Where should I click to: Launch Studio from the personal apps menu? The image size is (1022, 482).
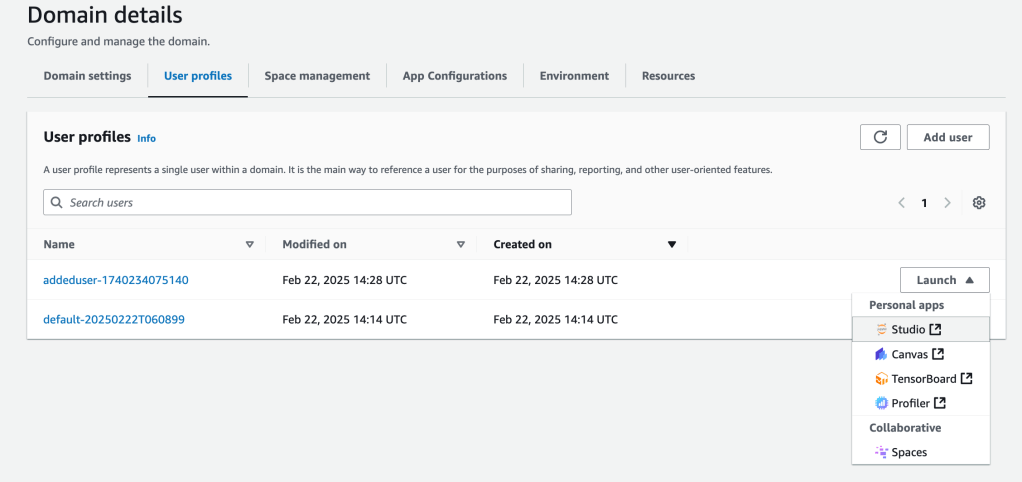(x=908, y=329)
